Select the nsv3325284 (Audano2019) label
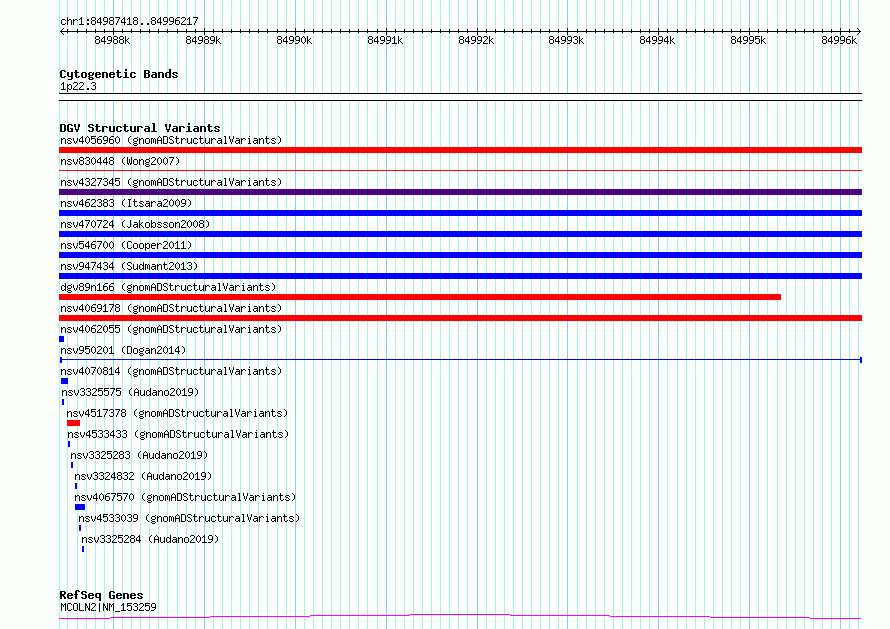The height and width of the screenshot is (629, 890). tap(150, 539)
